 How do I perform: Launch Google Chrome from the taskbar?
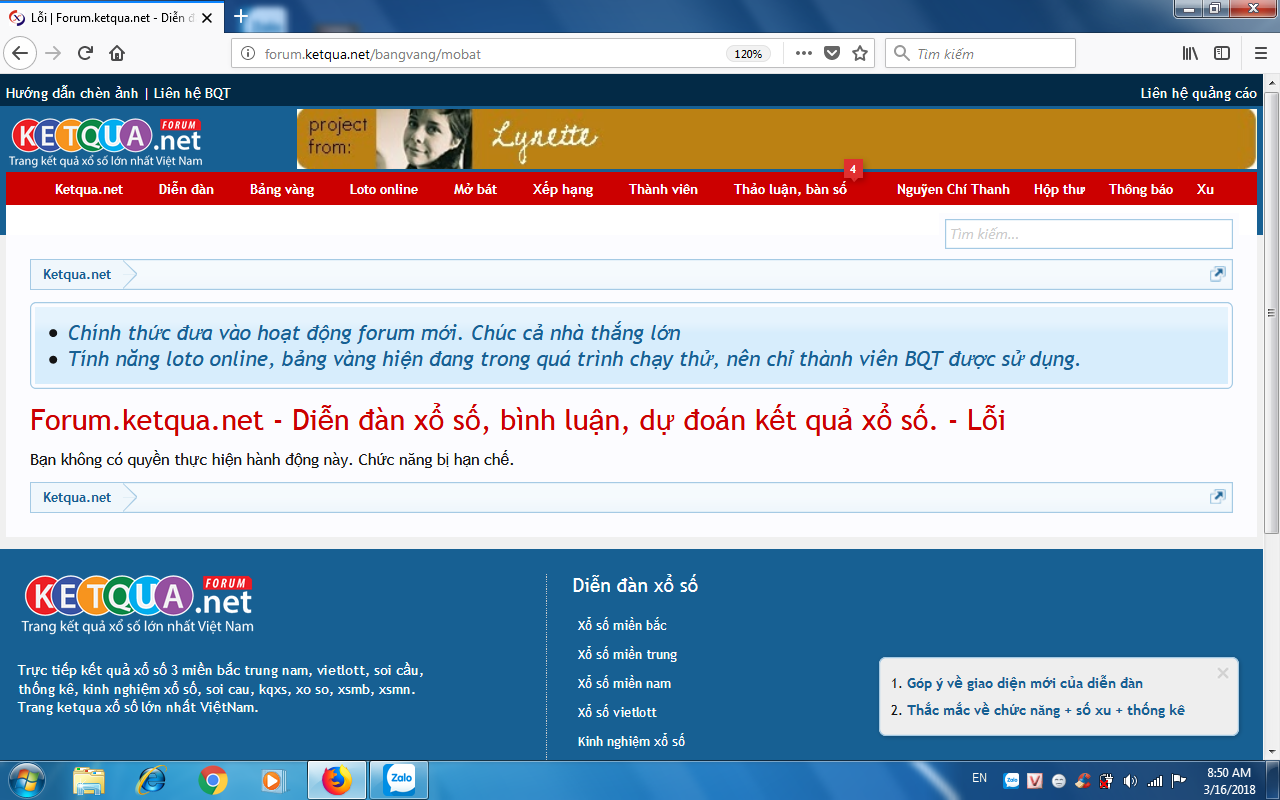[x=213, y=780]
